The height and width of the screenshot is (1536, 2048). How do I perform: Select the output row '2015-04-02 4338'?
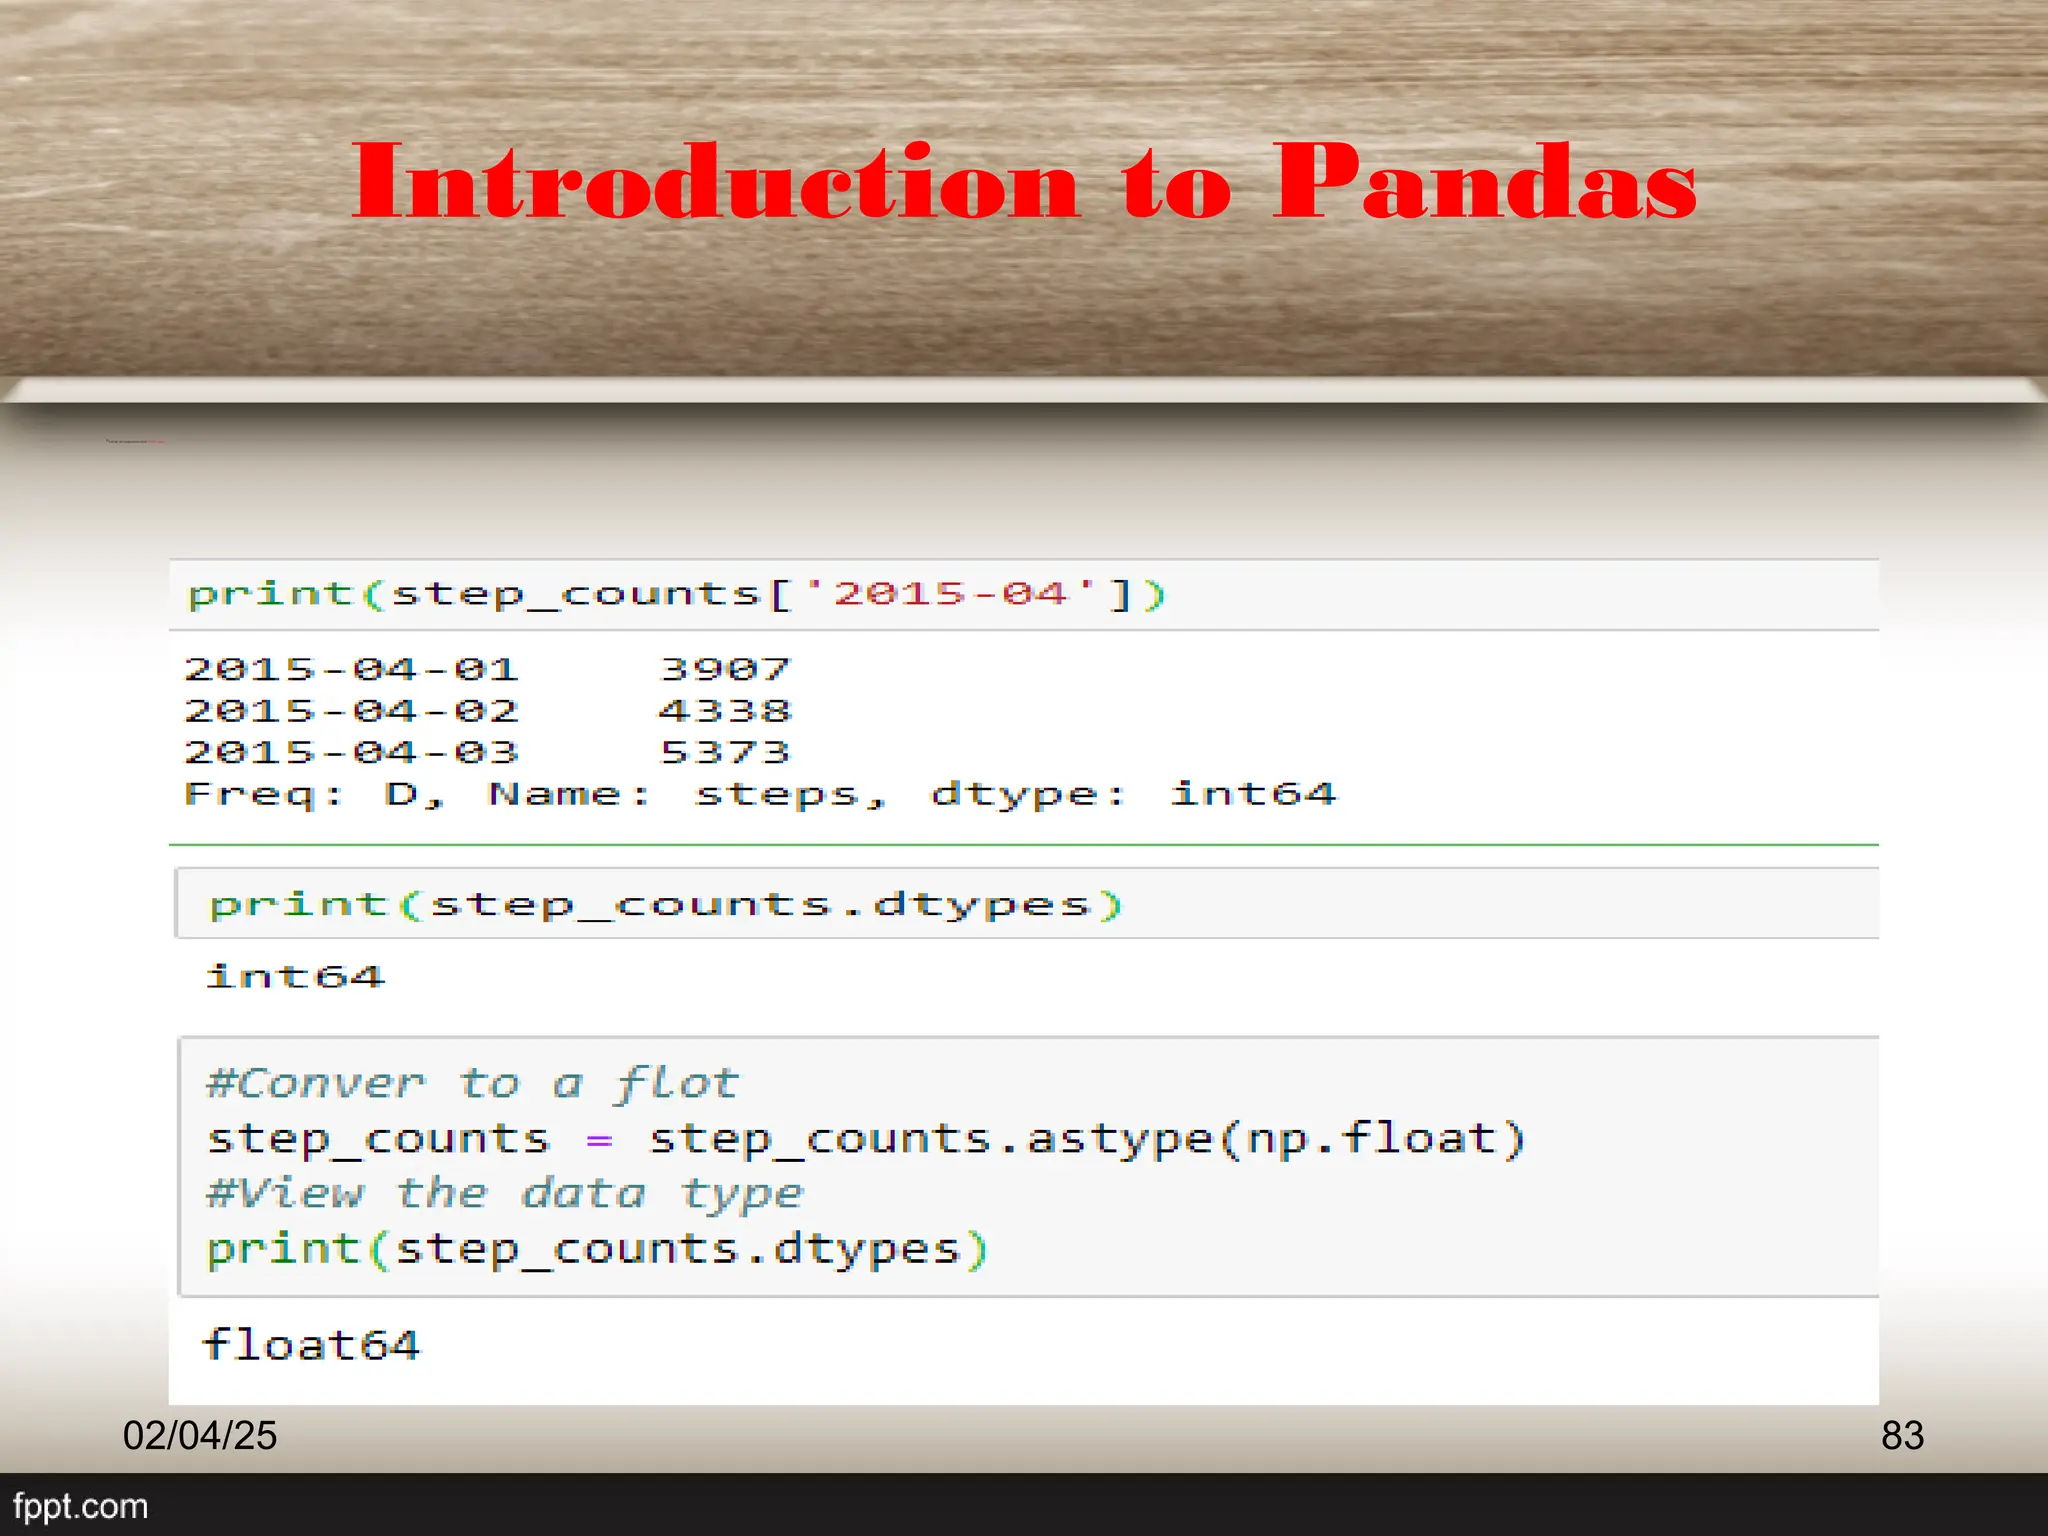tap(487, 711)
